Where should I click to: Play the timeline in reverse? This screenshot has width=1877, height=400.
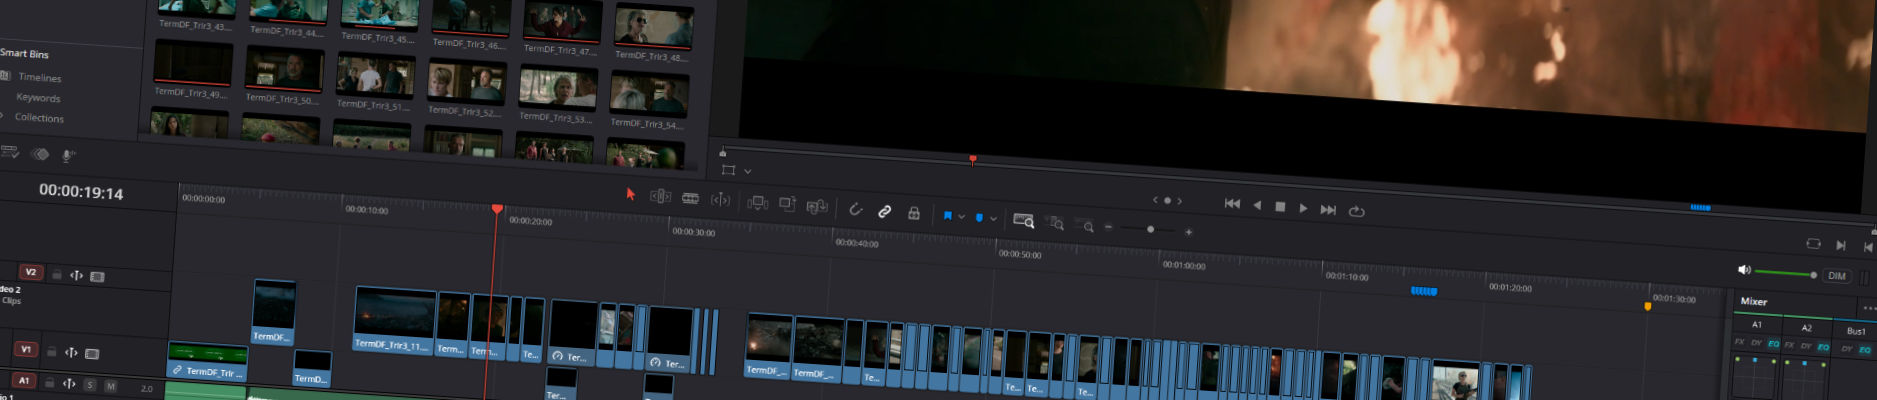pyautogui.click(x=1257, y=205)
